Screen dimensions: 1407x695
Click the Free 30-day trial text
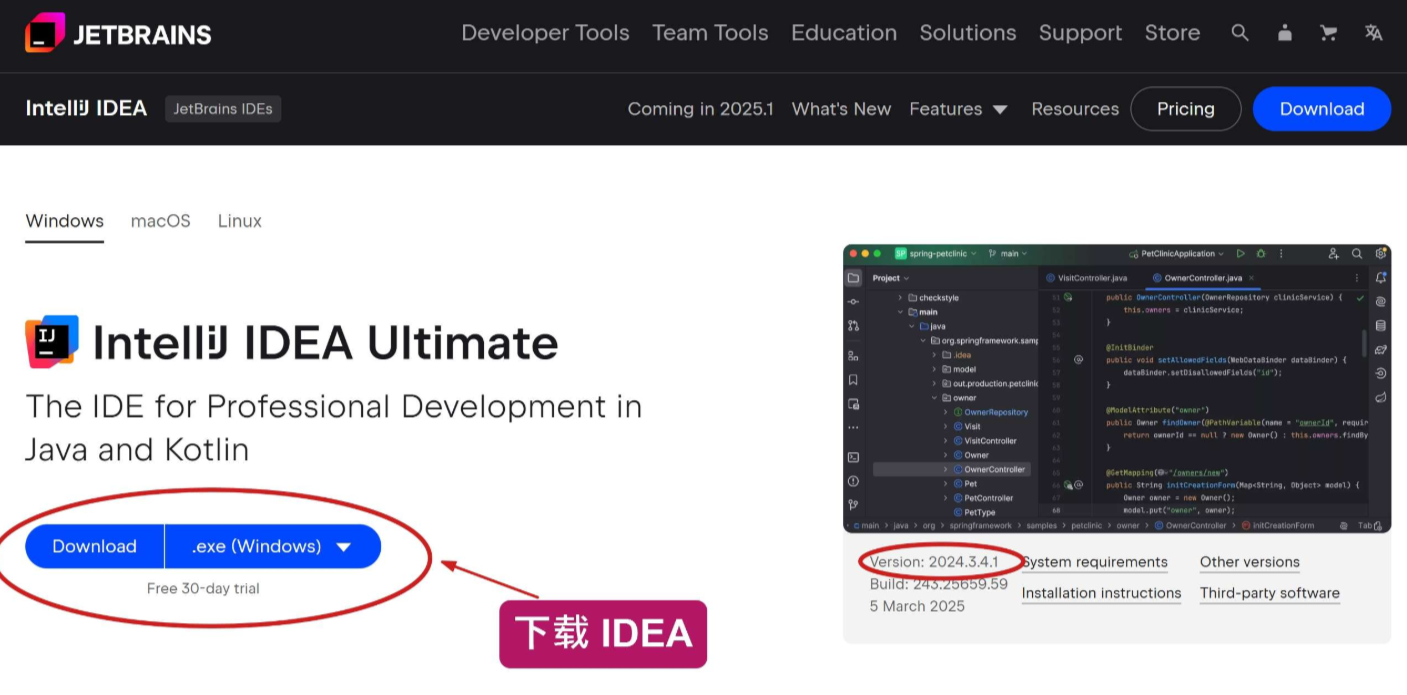pos(203,589)
